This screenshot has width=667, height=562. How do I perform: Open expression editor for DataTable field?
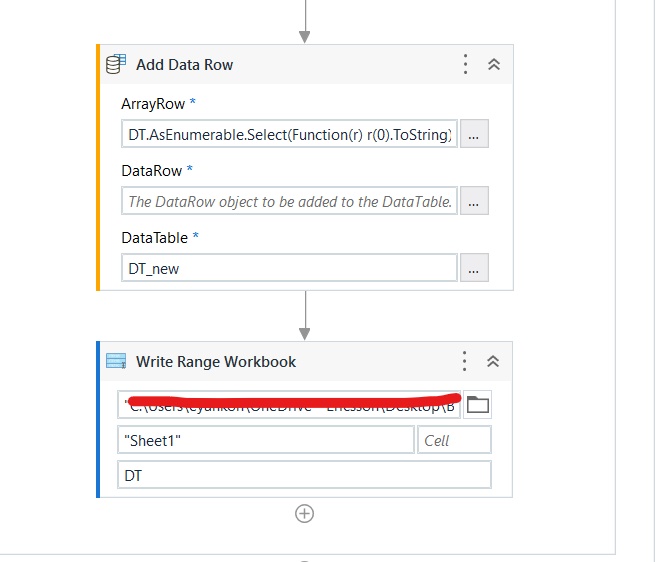(474, 268)
